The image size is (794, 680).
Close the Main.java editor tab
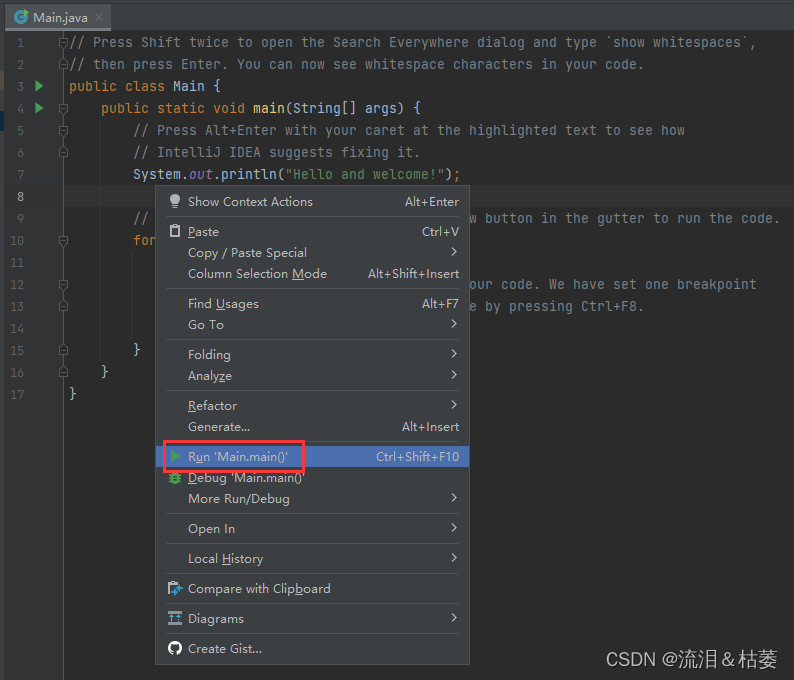99,17
